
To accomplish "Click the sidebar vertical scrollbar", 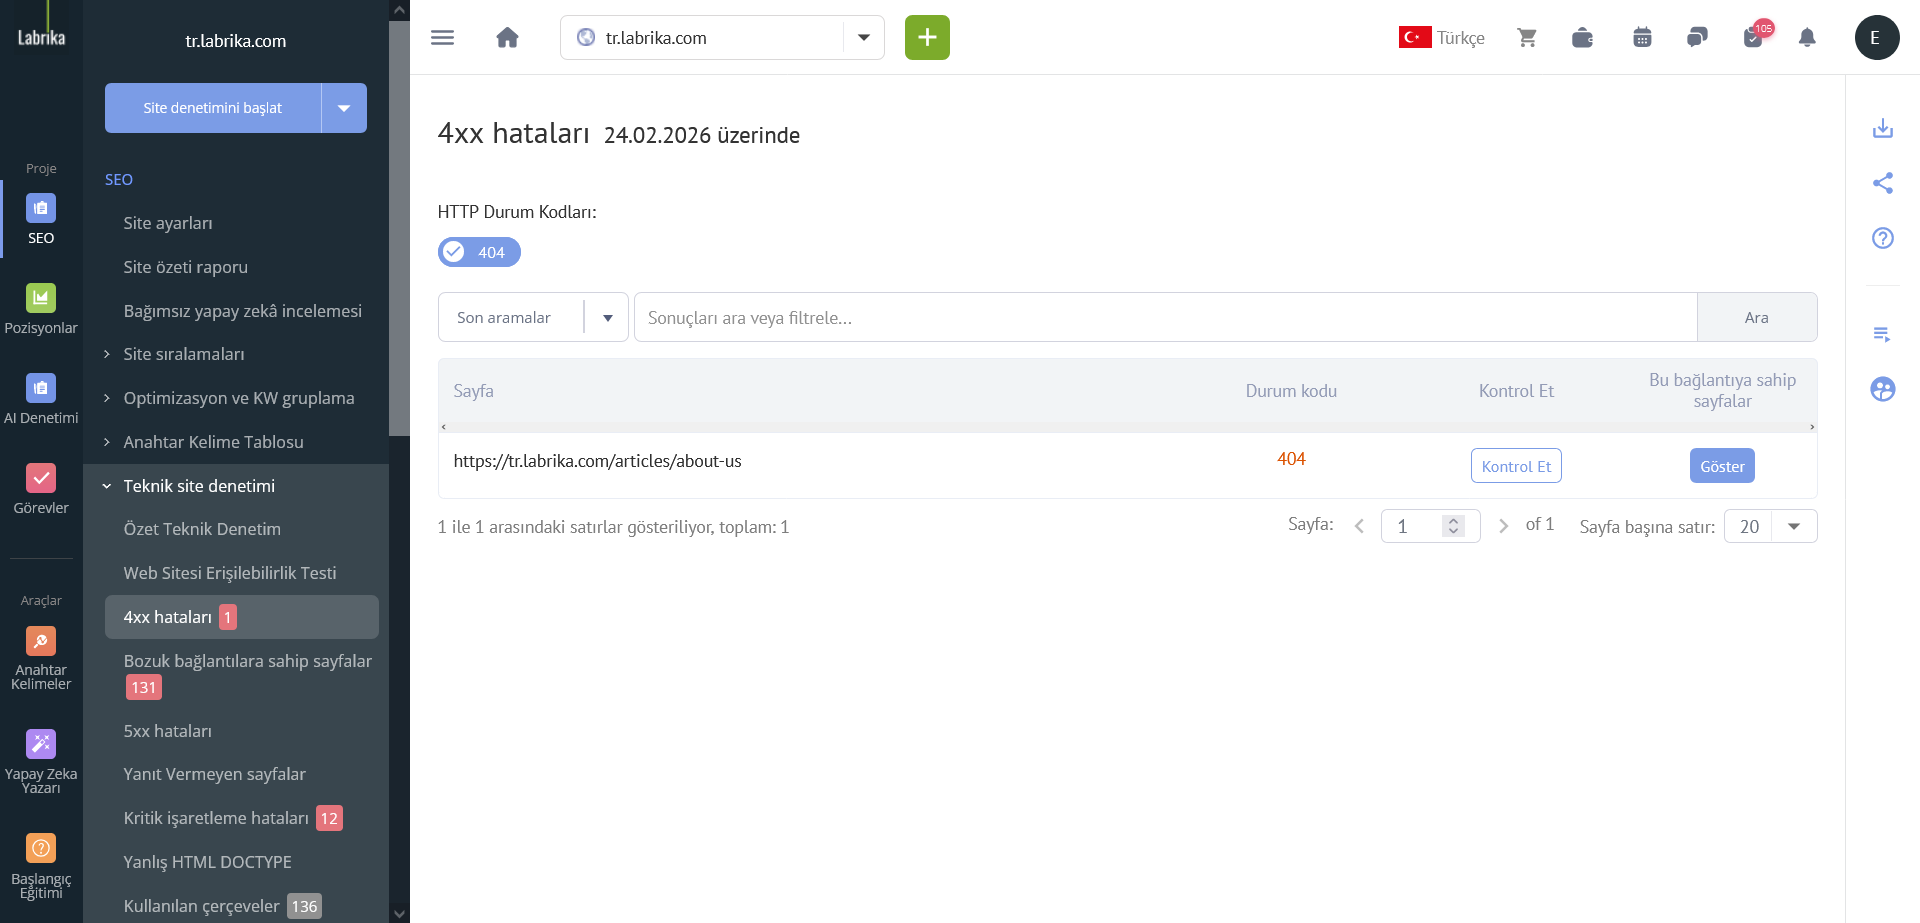I will [x=399, y=228].
